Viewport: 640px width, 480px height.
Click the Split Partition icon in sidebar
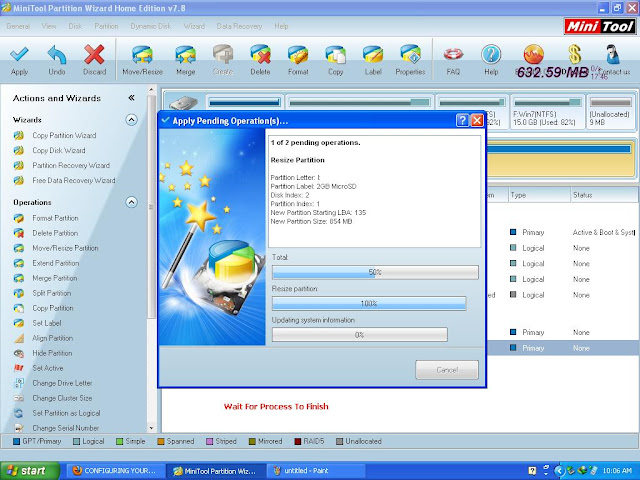(19, 293)
